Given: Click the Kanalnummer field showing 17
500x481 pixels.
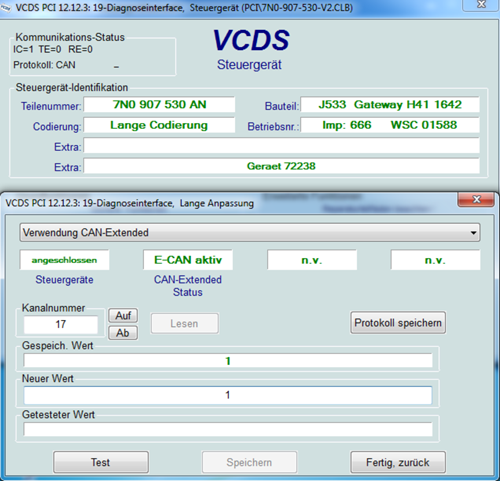Looking at the screenshot, I should tap(61, 324).
